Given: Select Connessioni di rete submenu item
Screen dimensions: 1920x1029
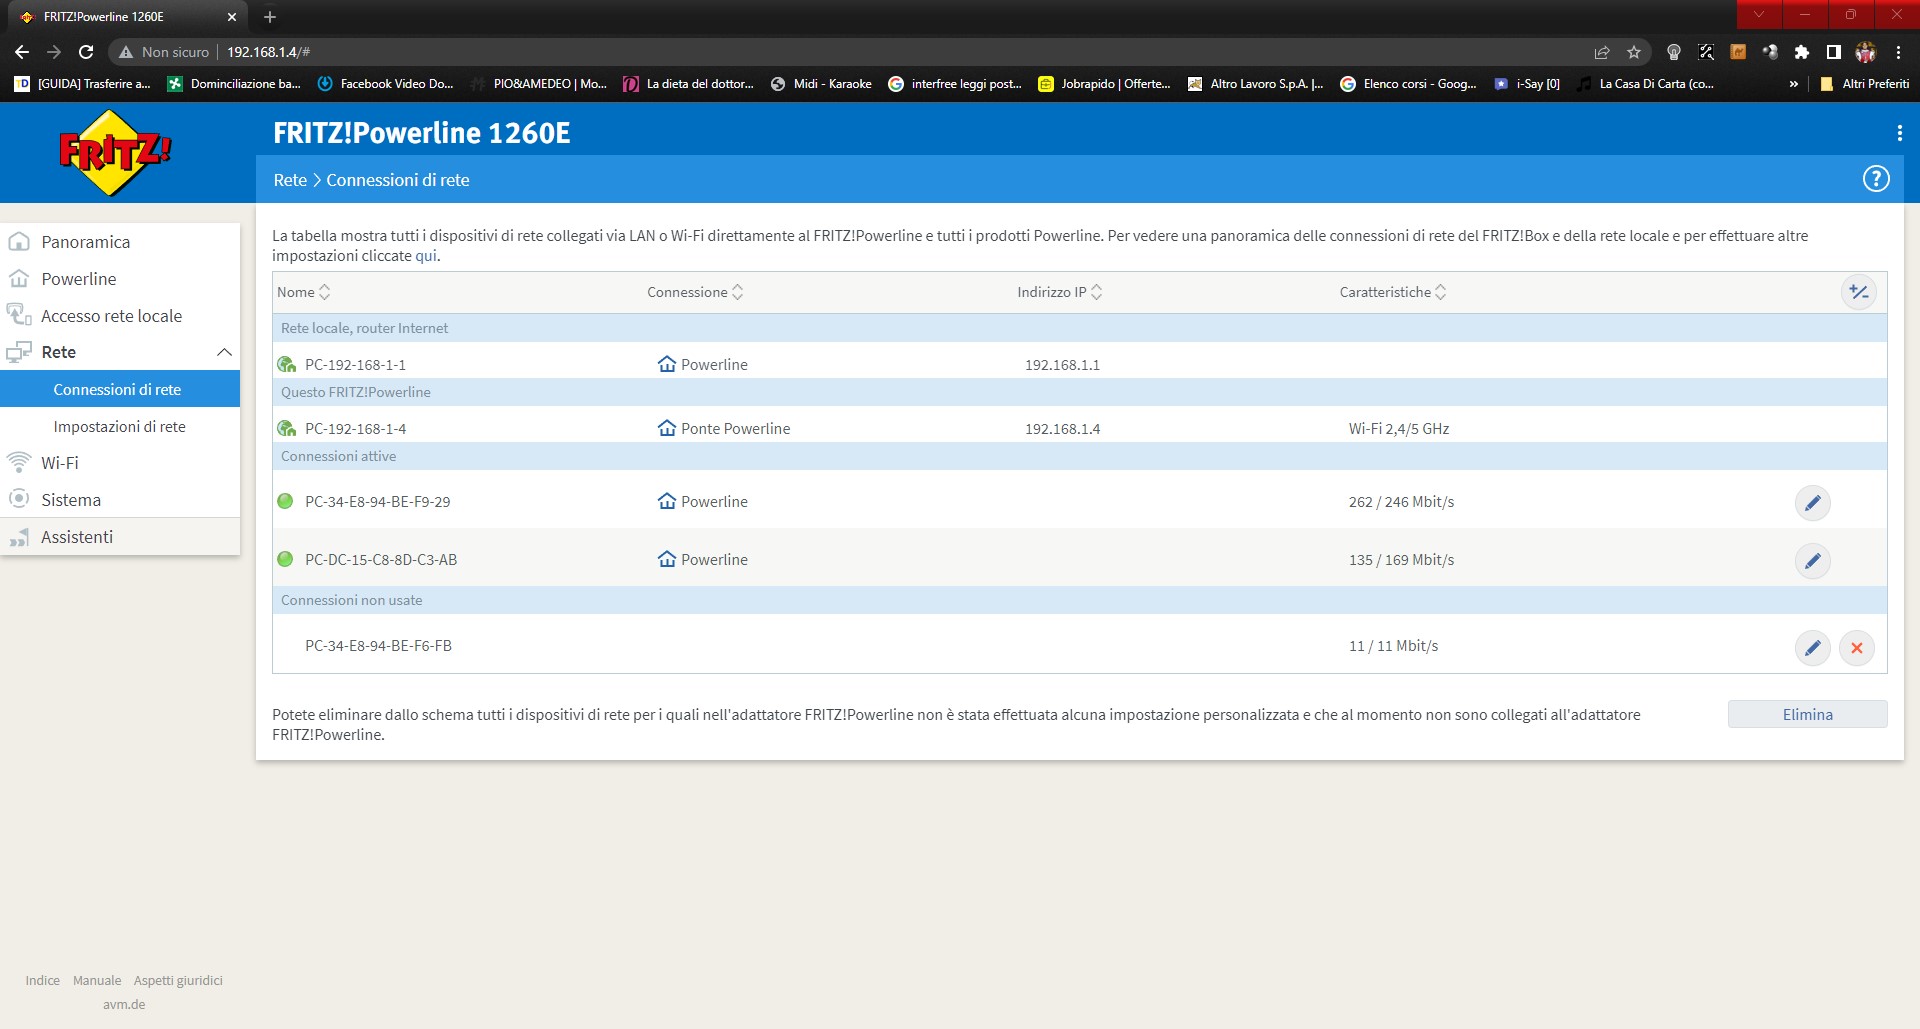Looking at the screenshot, I should (120, 389).
